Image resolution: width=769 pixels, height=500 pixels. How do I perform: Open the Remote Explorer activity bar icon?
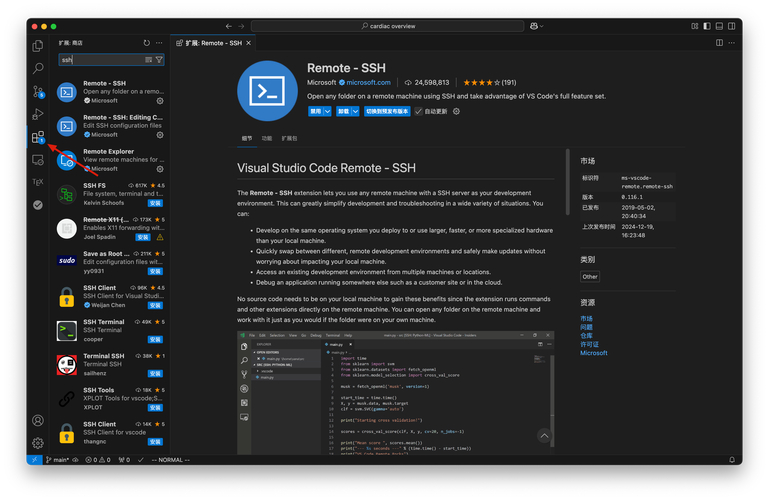tap(38, 160)
